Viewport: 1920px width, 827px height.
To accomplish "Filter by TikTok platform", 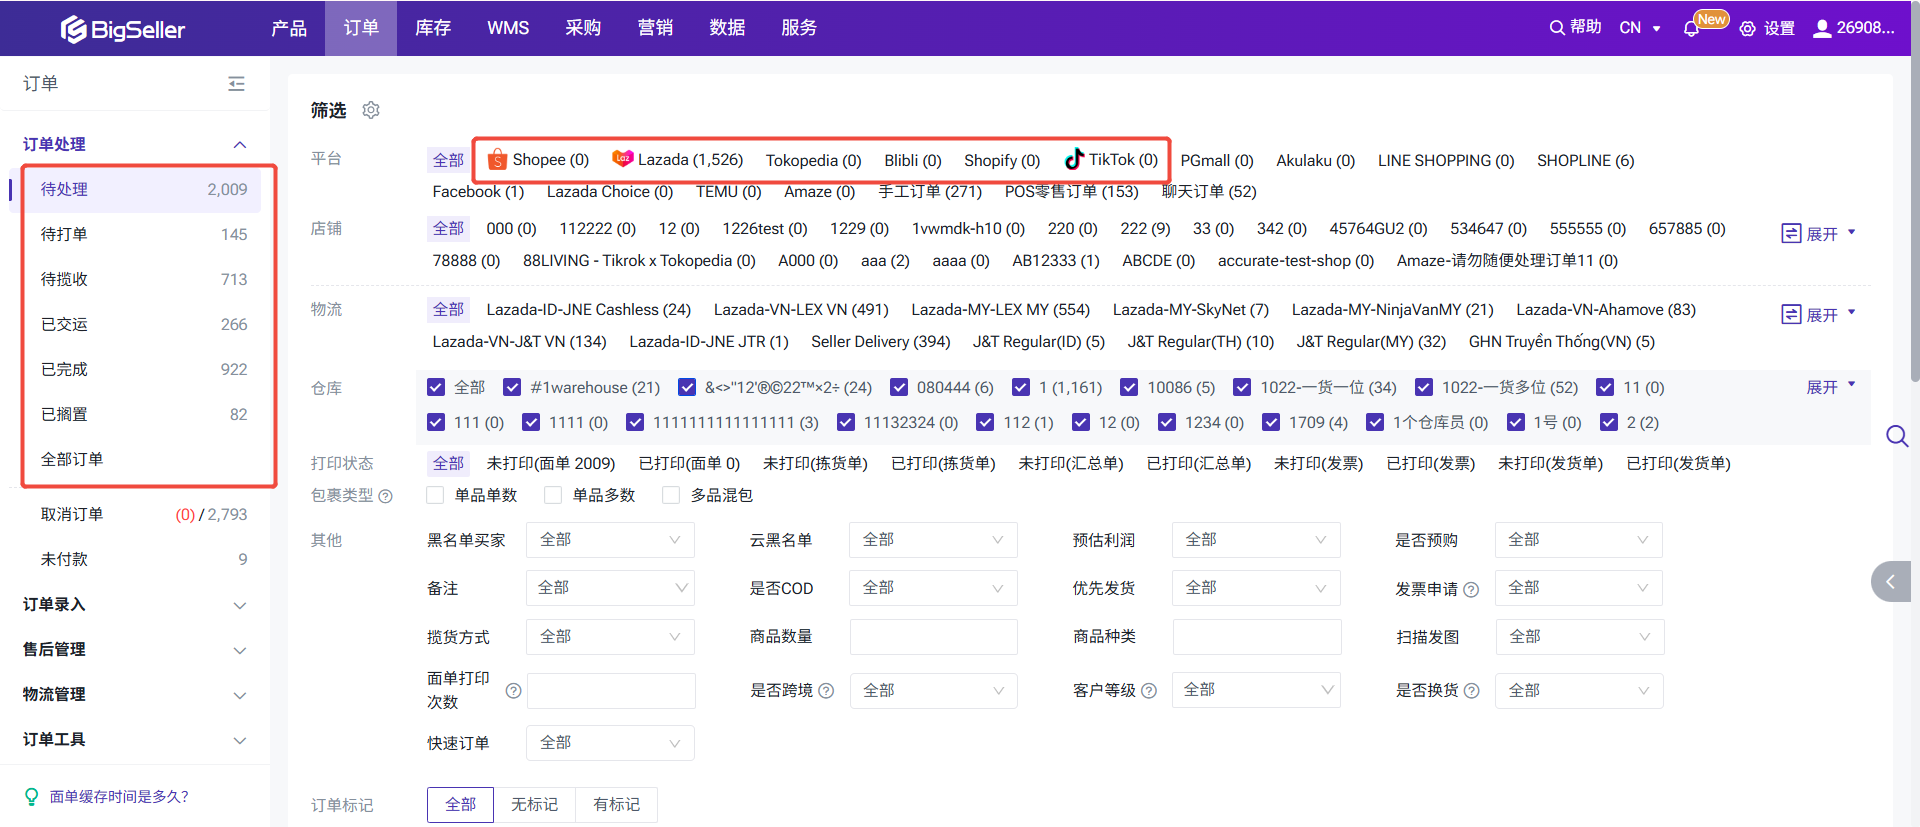I will (1111, 160).
